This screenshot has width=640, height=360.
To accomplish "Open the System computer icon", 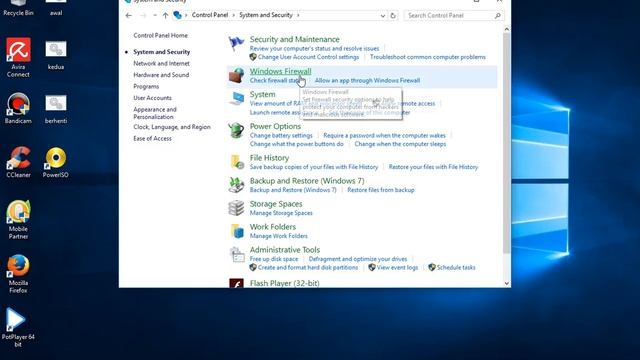I will pos(237,98).
